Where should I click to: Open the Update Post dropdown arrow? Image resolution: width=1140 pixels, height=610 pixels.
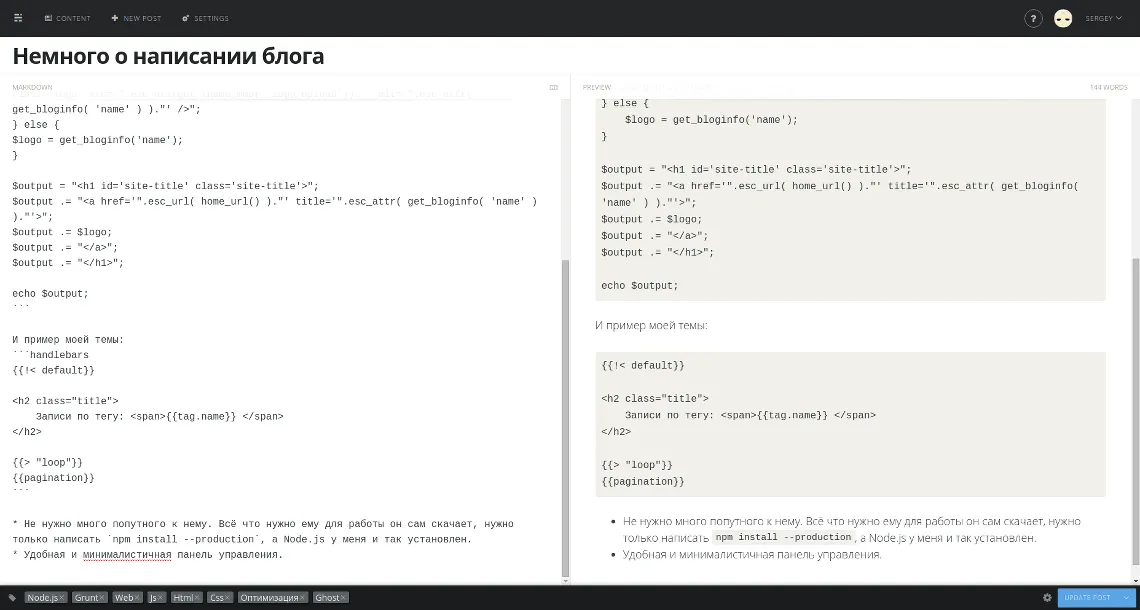[x=1125, y=597]
